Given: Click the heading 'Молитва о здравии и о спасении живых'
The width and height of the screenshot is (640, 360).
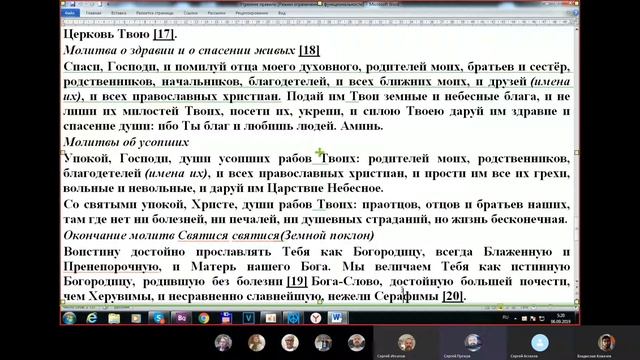Looking at the screenshot, I should point(179,50).
